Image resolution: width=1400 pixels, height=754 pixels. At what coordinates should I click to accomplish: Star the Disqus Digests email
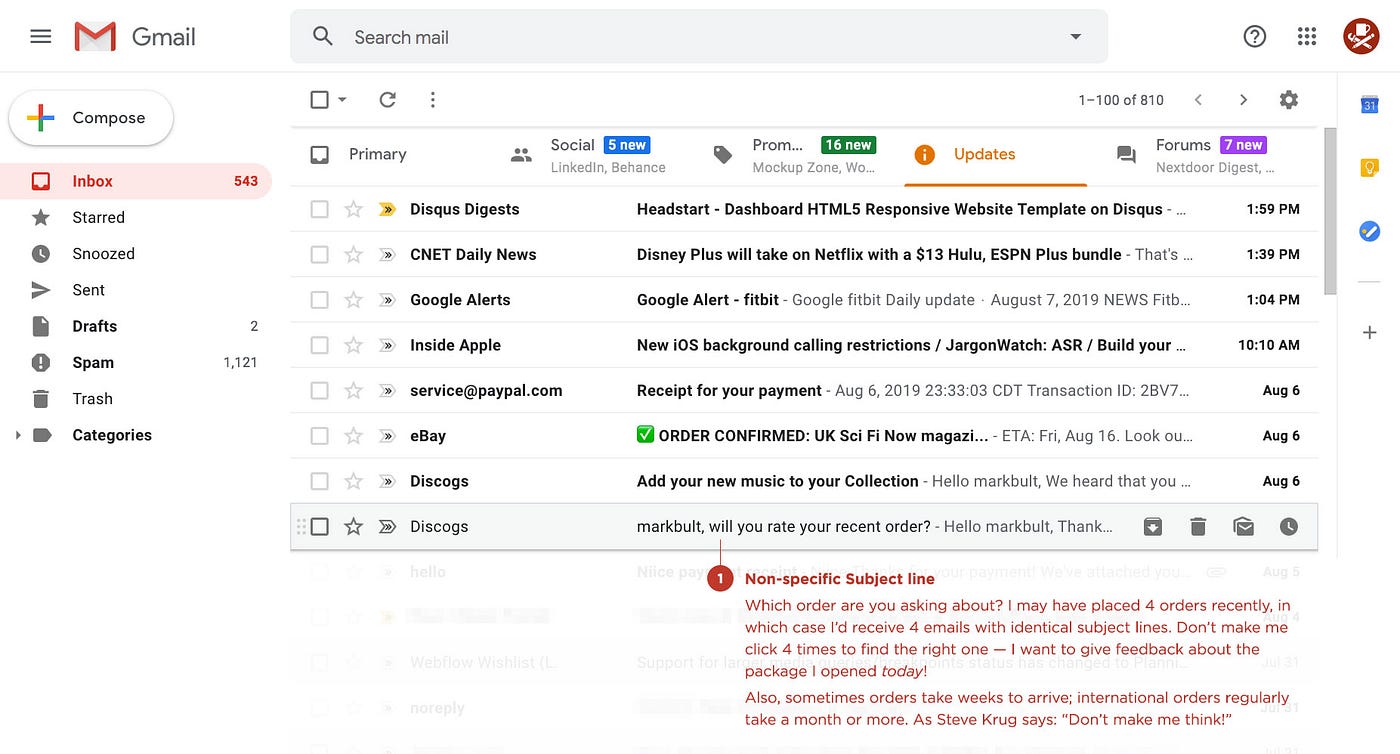(353, 209)
